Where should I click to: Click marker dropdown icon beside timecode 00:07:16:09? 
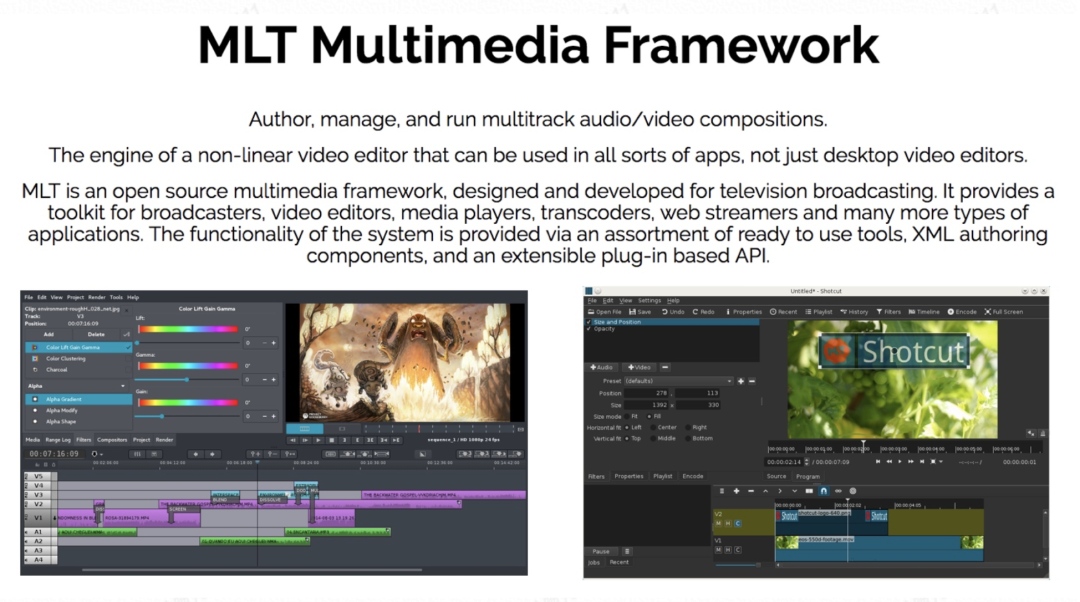[97, 454]
